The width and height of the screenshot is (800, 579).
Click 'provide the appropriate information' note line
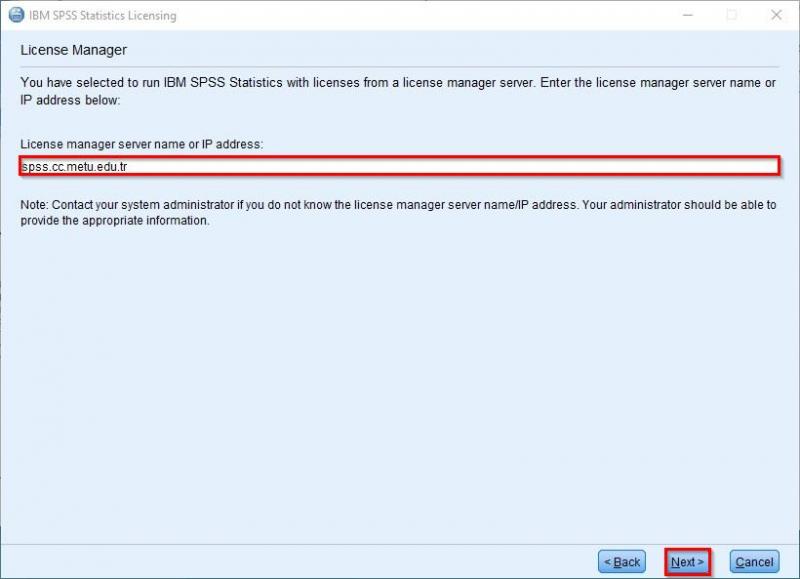coord(115,221)
